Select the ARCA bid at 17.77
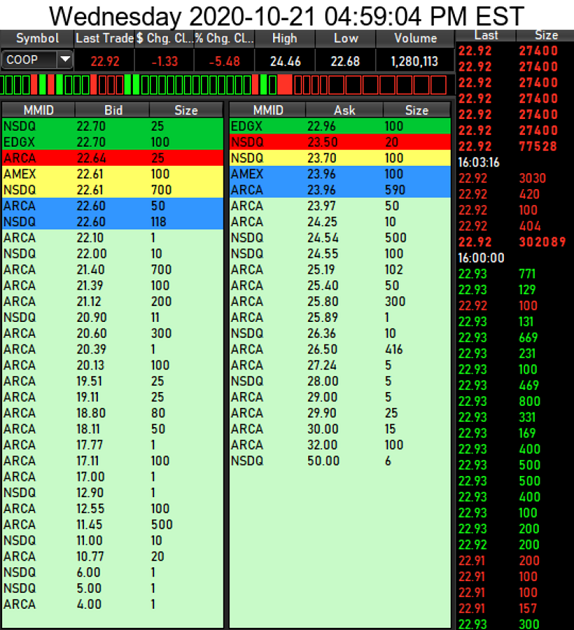 pyautogui.click(x=112, y=445)
